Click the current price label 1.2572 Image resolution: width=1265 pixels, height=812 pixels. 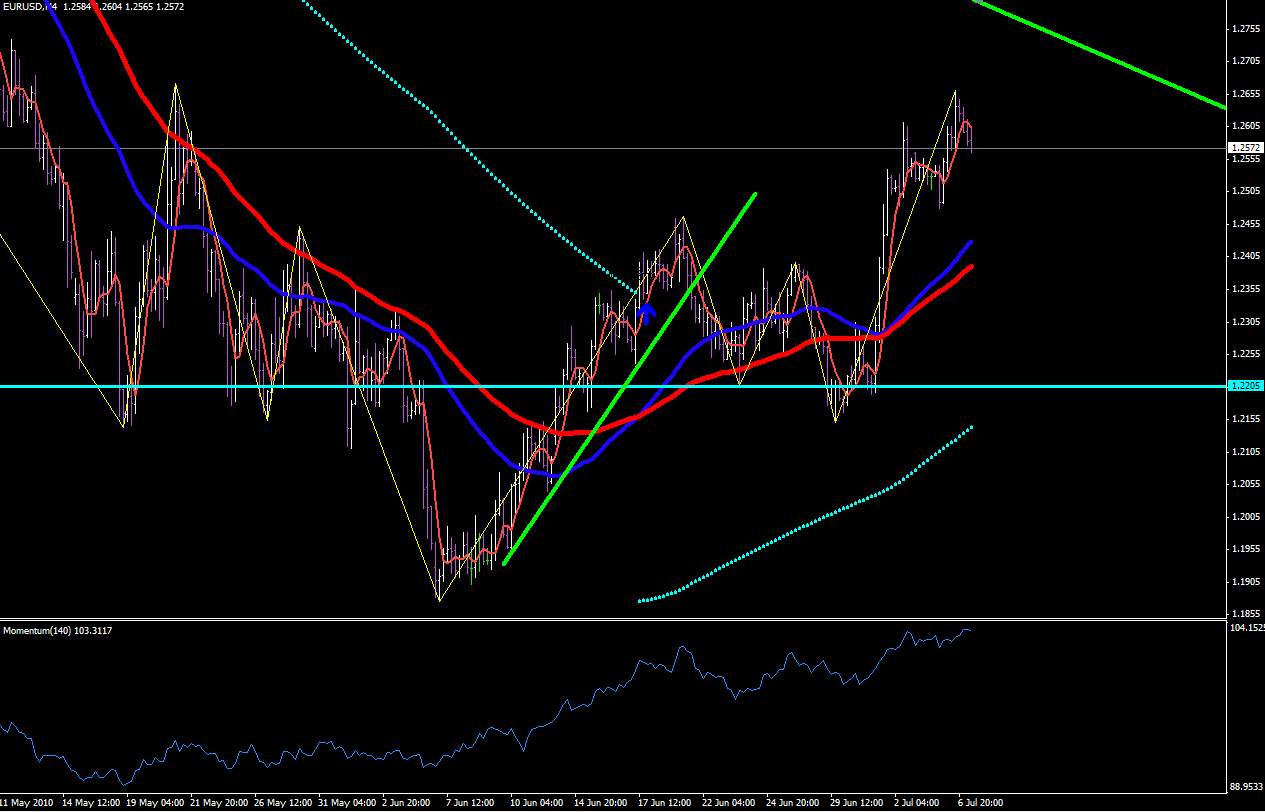pos(1245,148)
